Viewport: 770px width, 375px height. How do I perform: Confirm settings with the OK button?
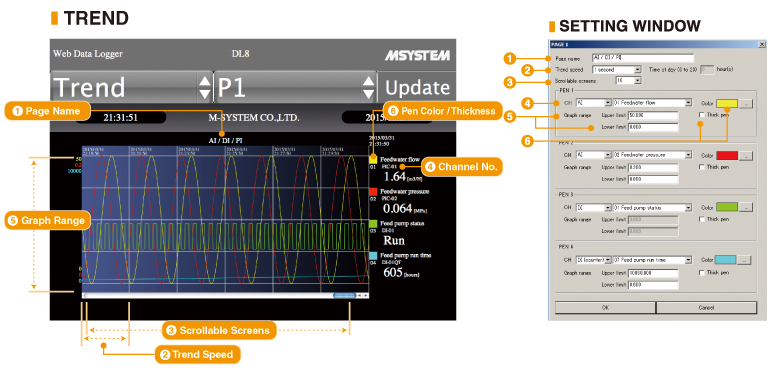pos(605,308)
